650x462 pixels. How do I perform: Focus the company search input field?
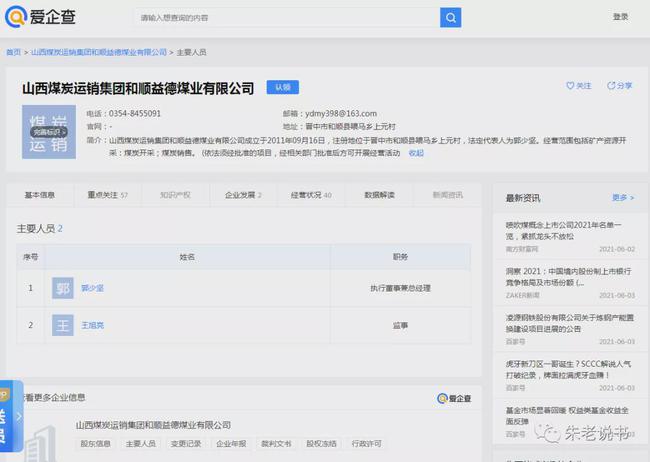point(286,17)
